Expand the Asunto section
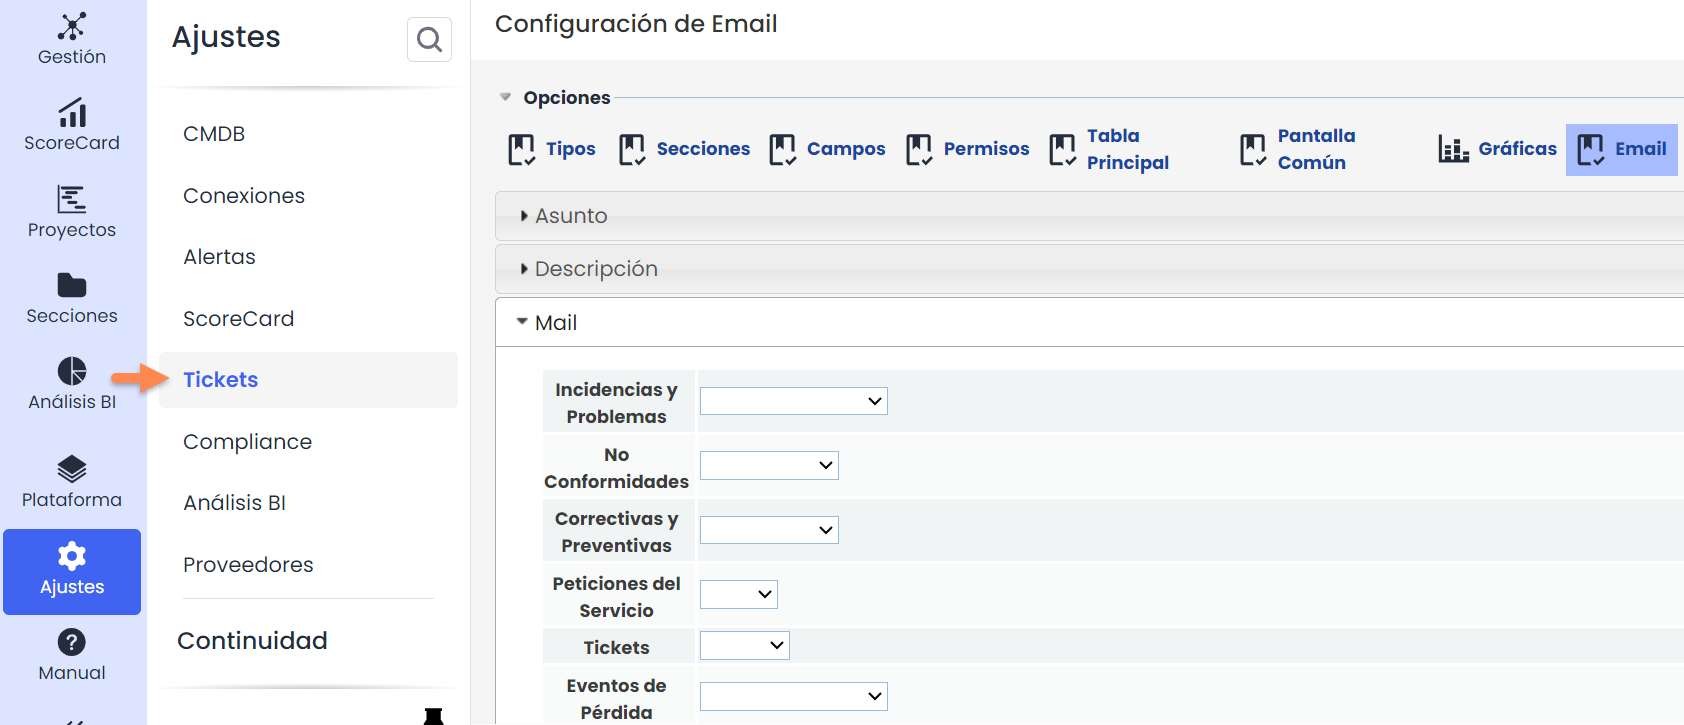The image size is (1684, 725). coord(524,216)
